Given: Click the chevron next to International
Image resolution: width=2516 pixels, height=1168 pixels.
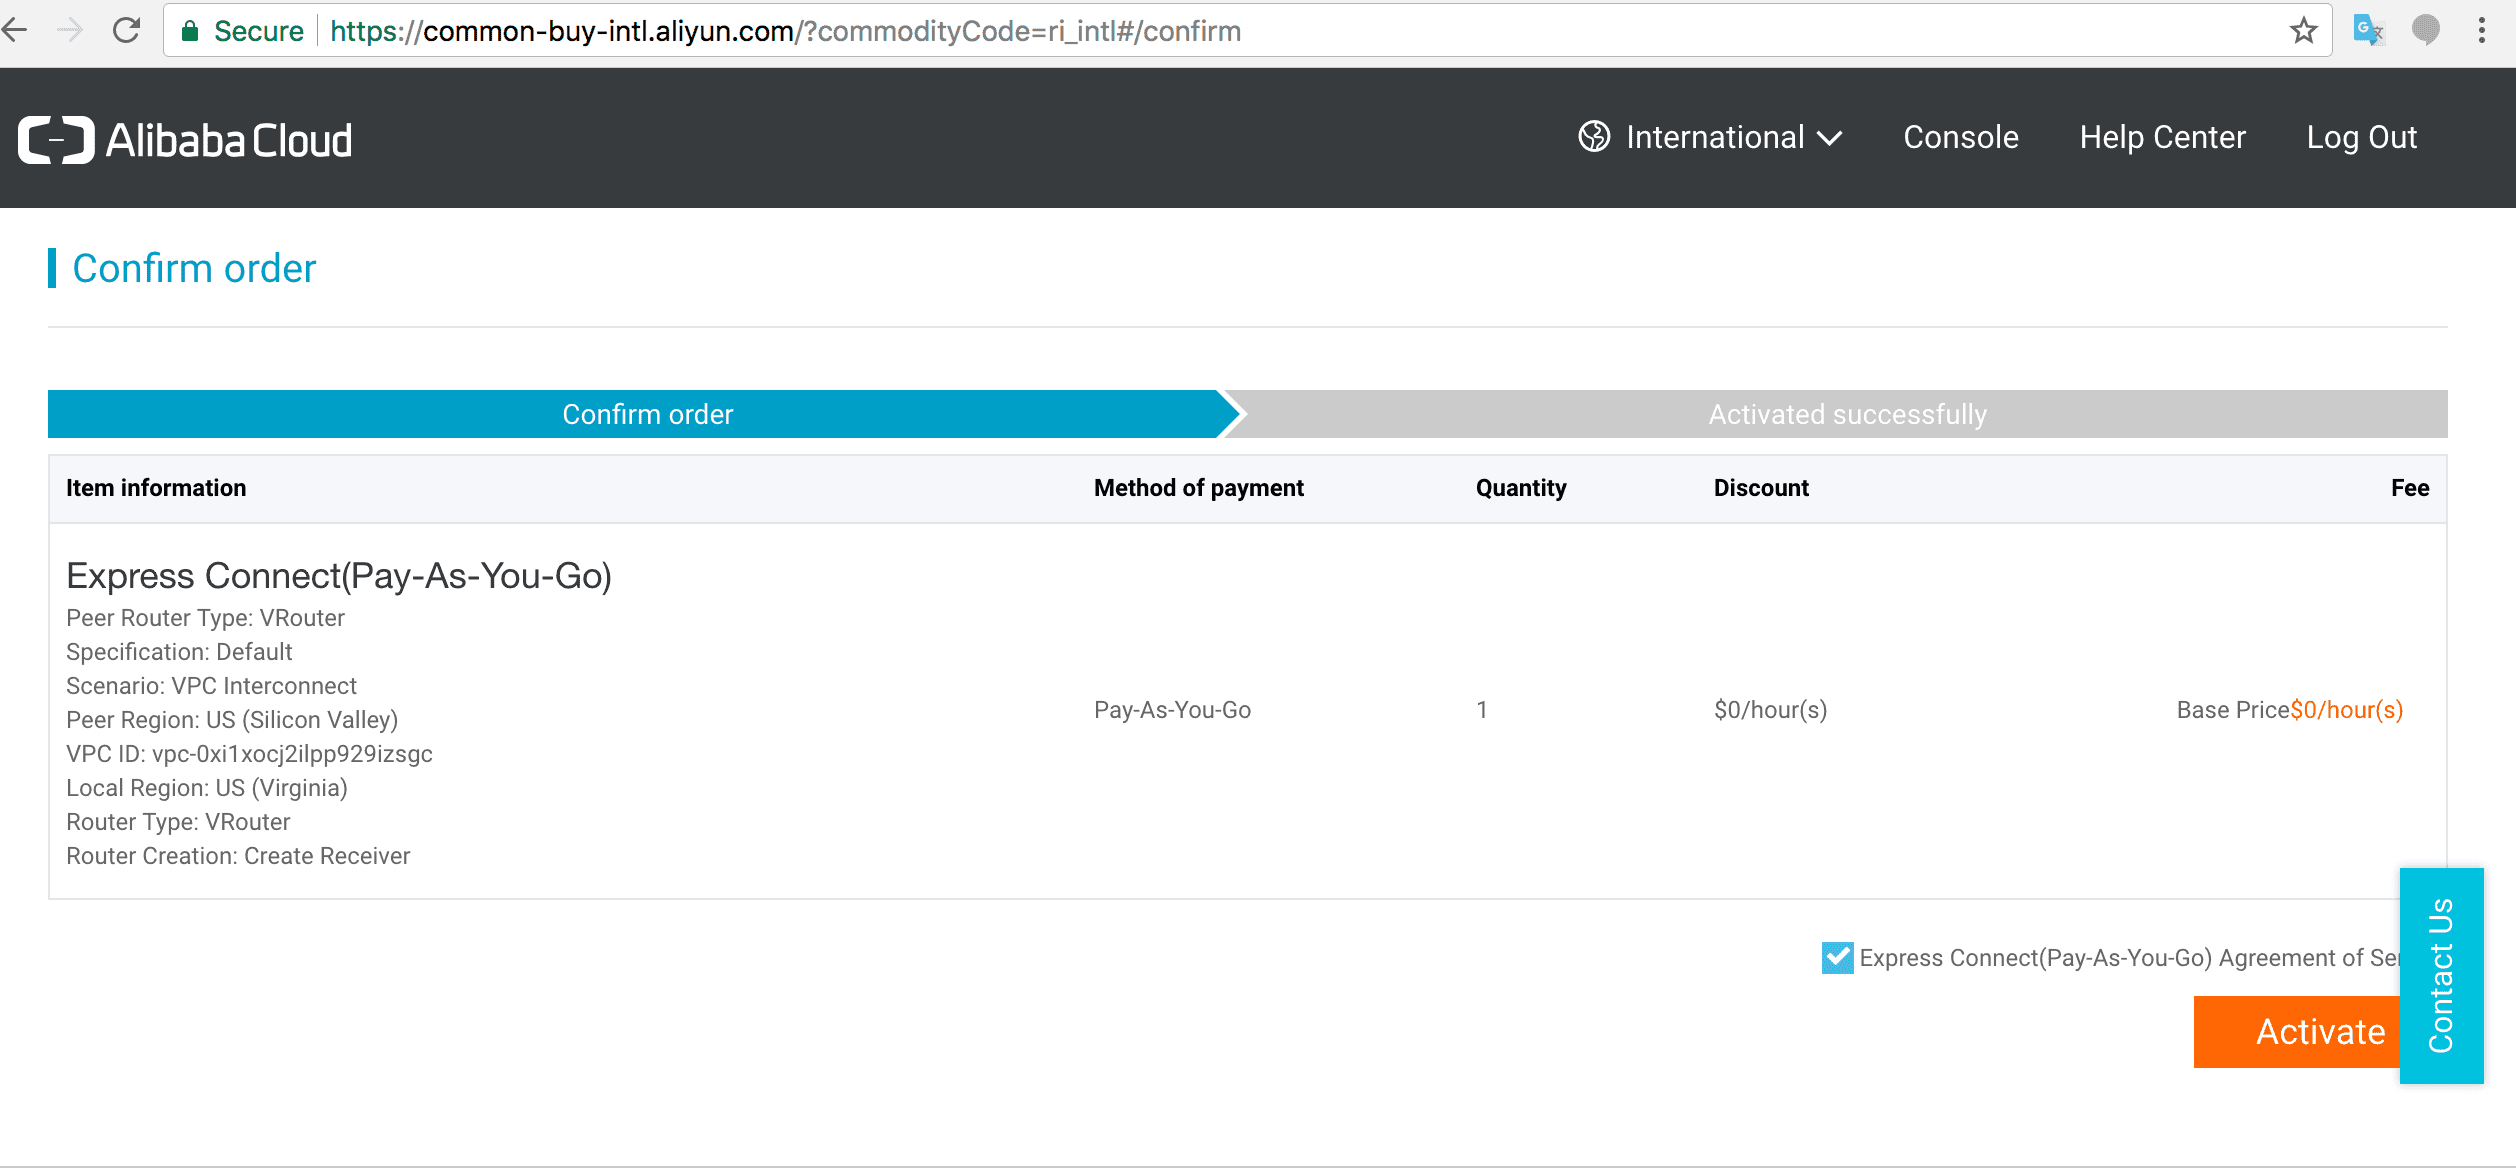Looking at the screenshot, I should click(x=1829, y=138).
